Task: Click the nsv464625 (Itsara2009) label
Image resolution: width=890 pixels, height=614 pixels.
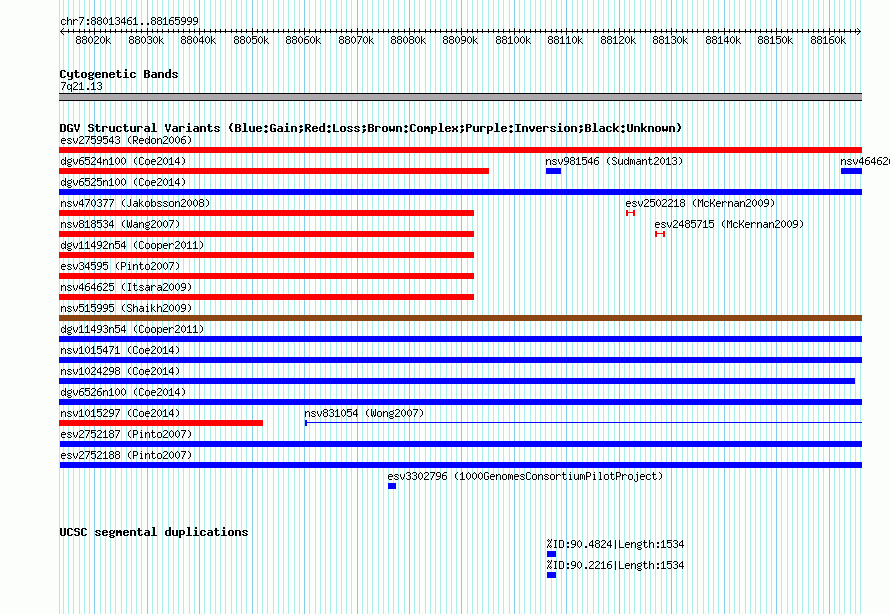Action: tap(126, 287)
